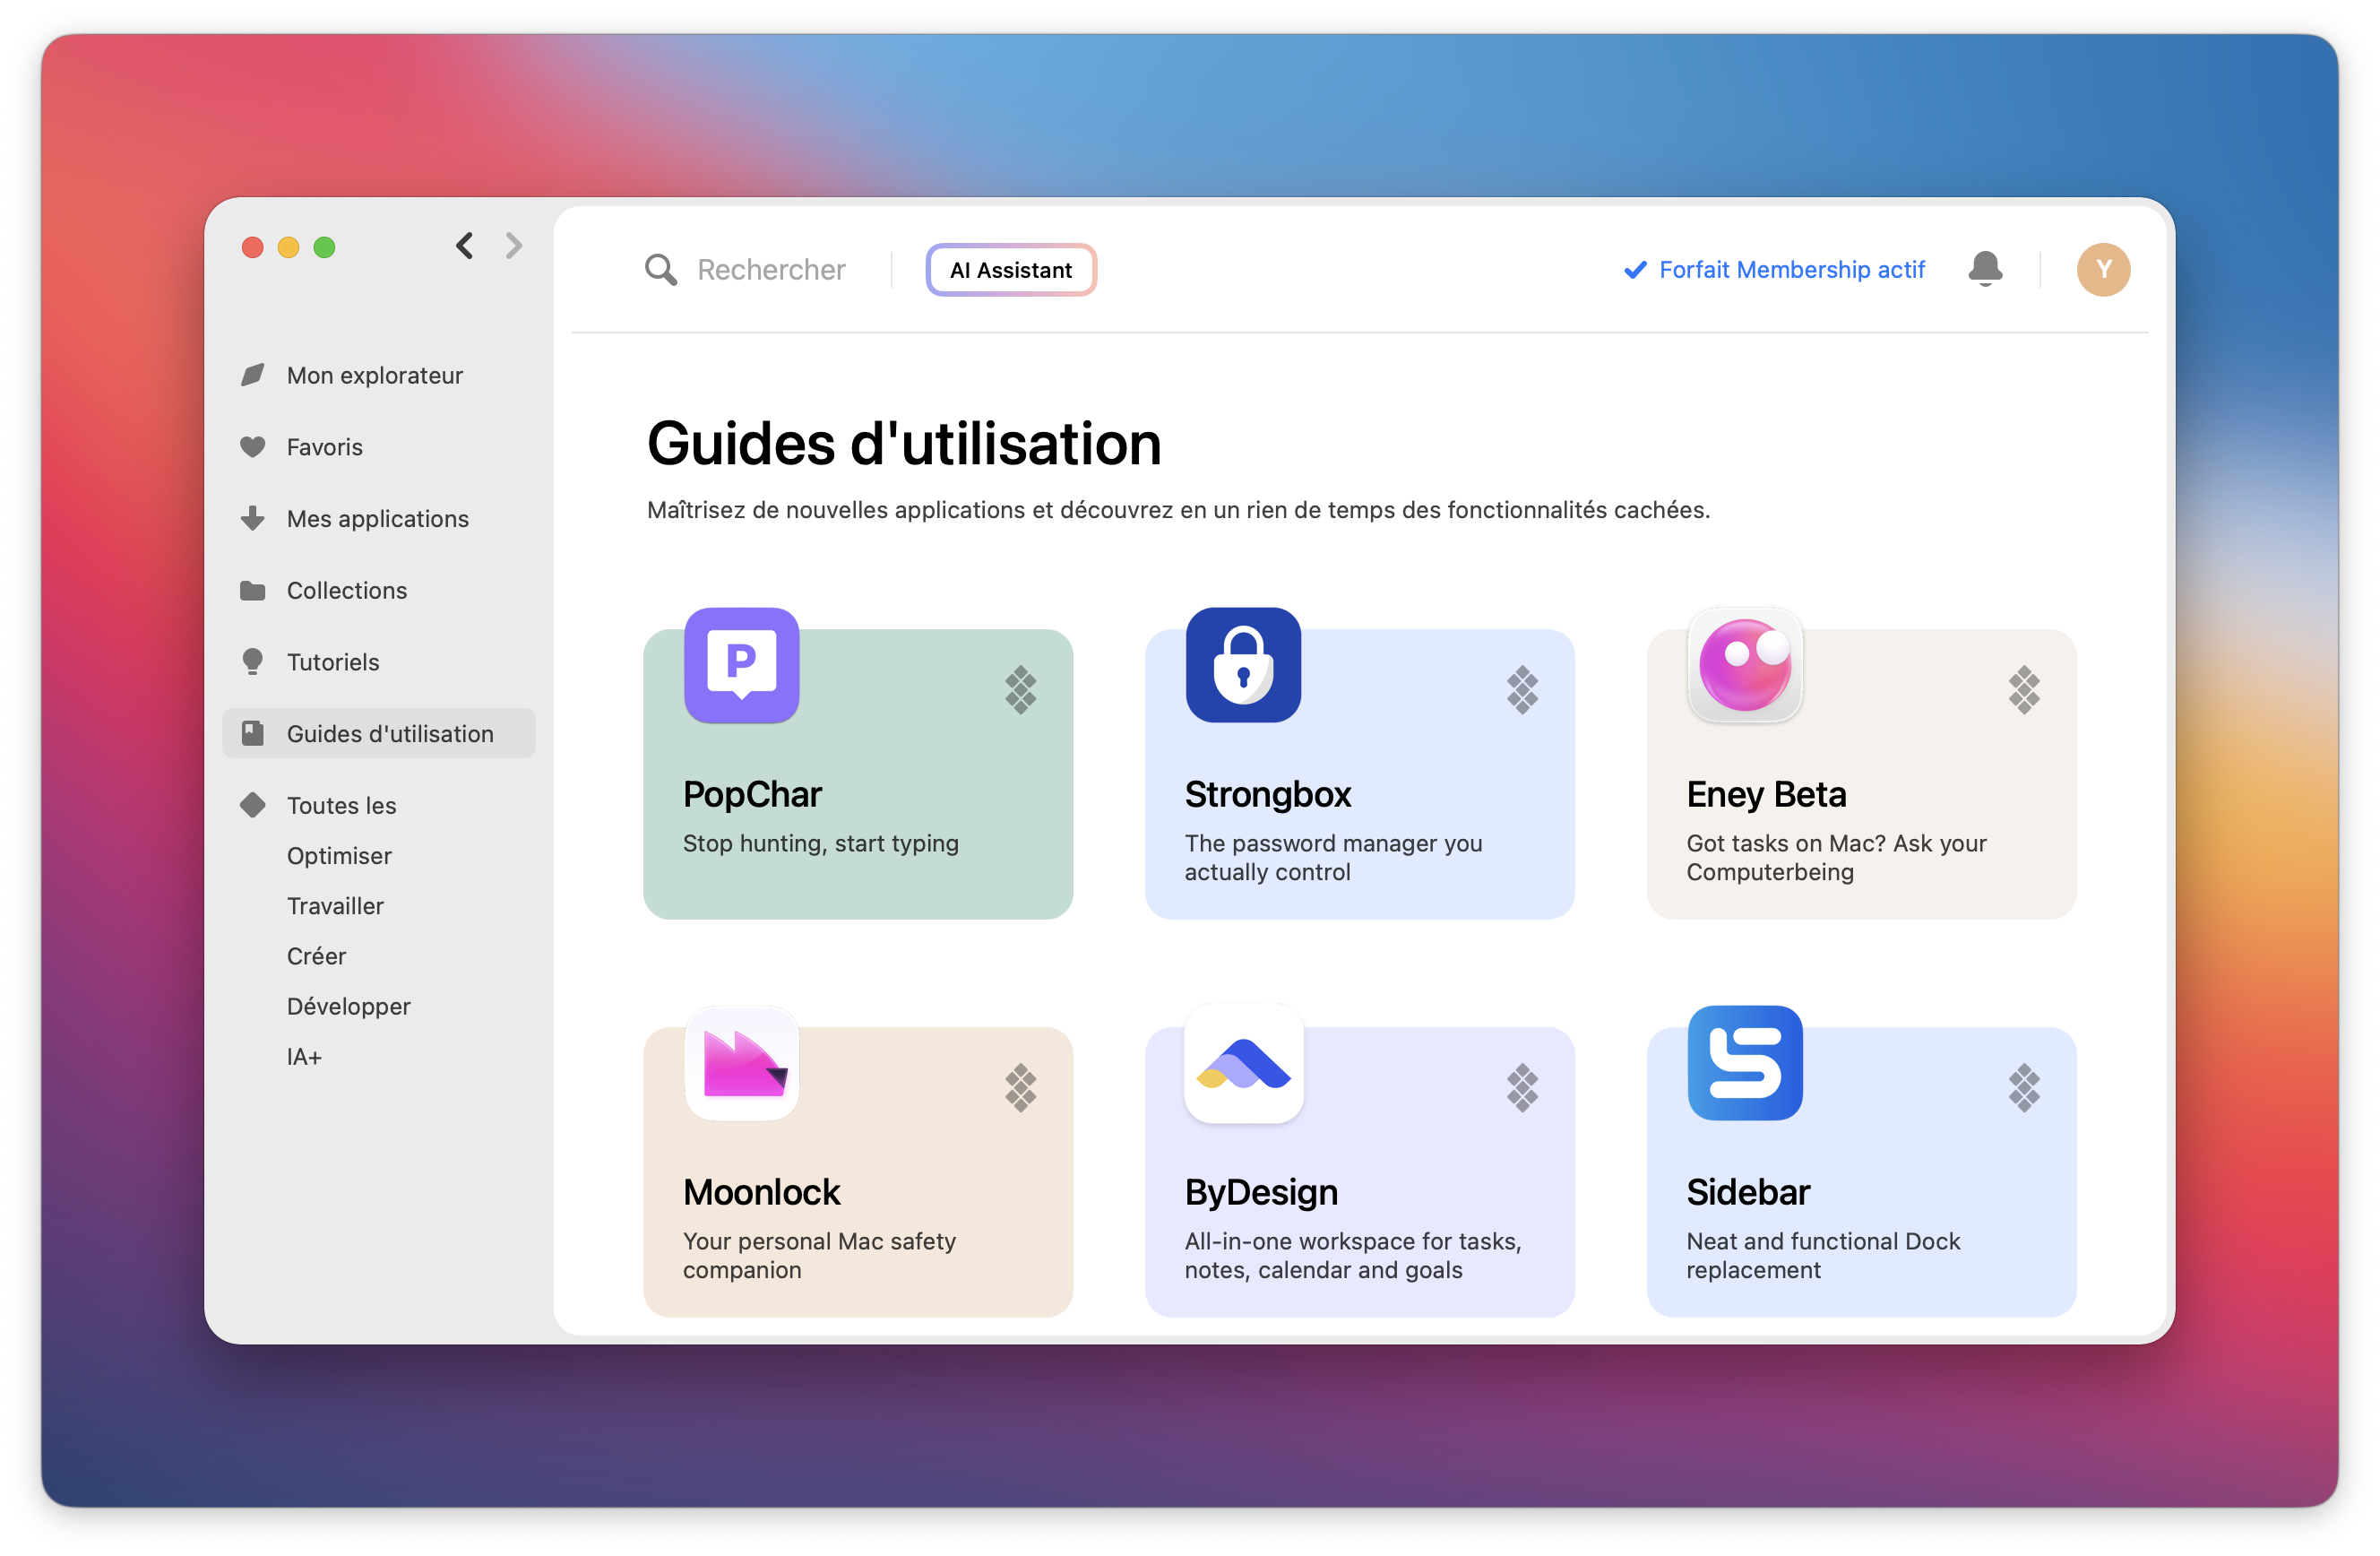
Task: Click 'Your personal Mac safety companion' text
Action: pos(819,1256)
